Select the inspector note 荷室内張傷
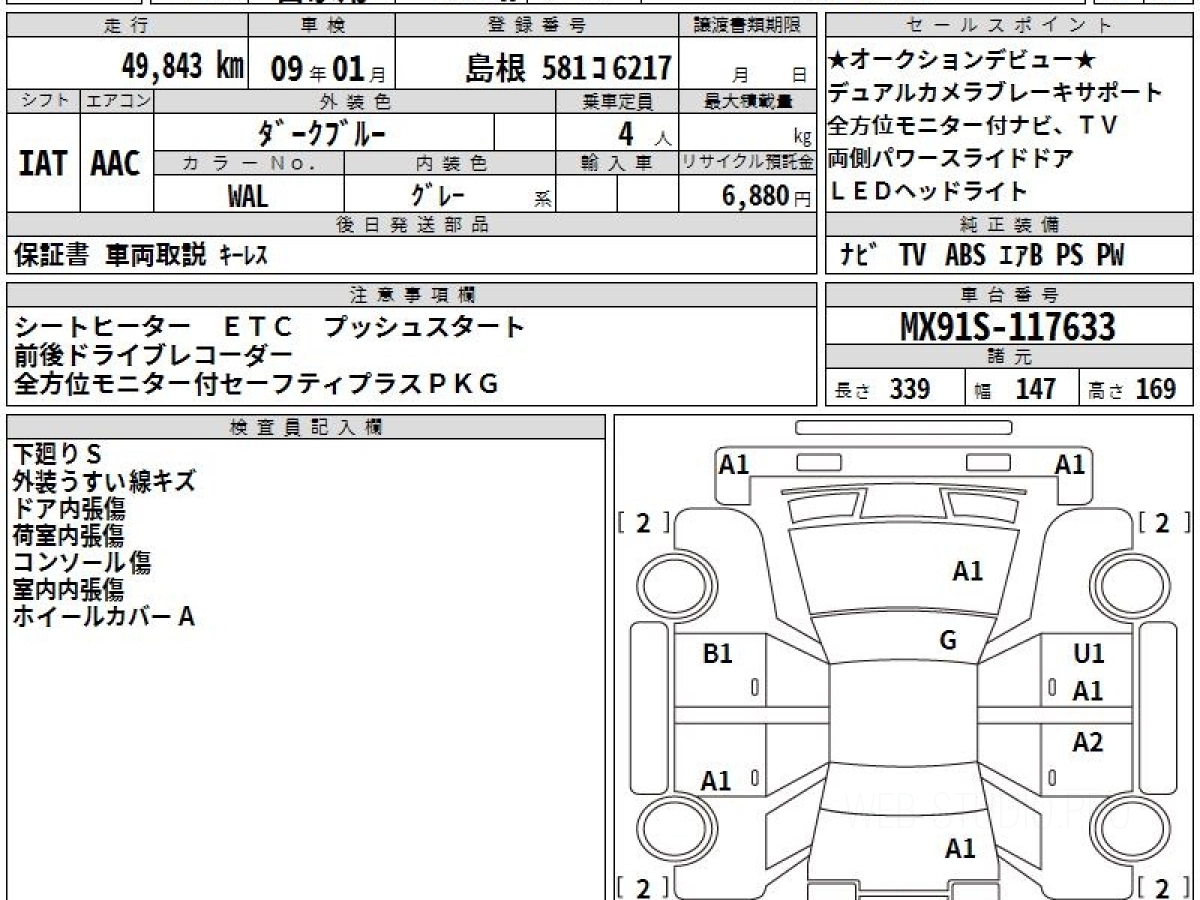 click(x=68, y=535)
